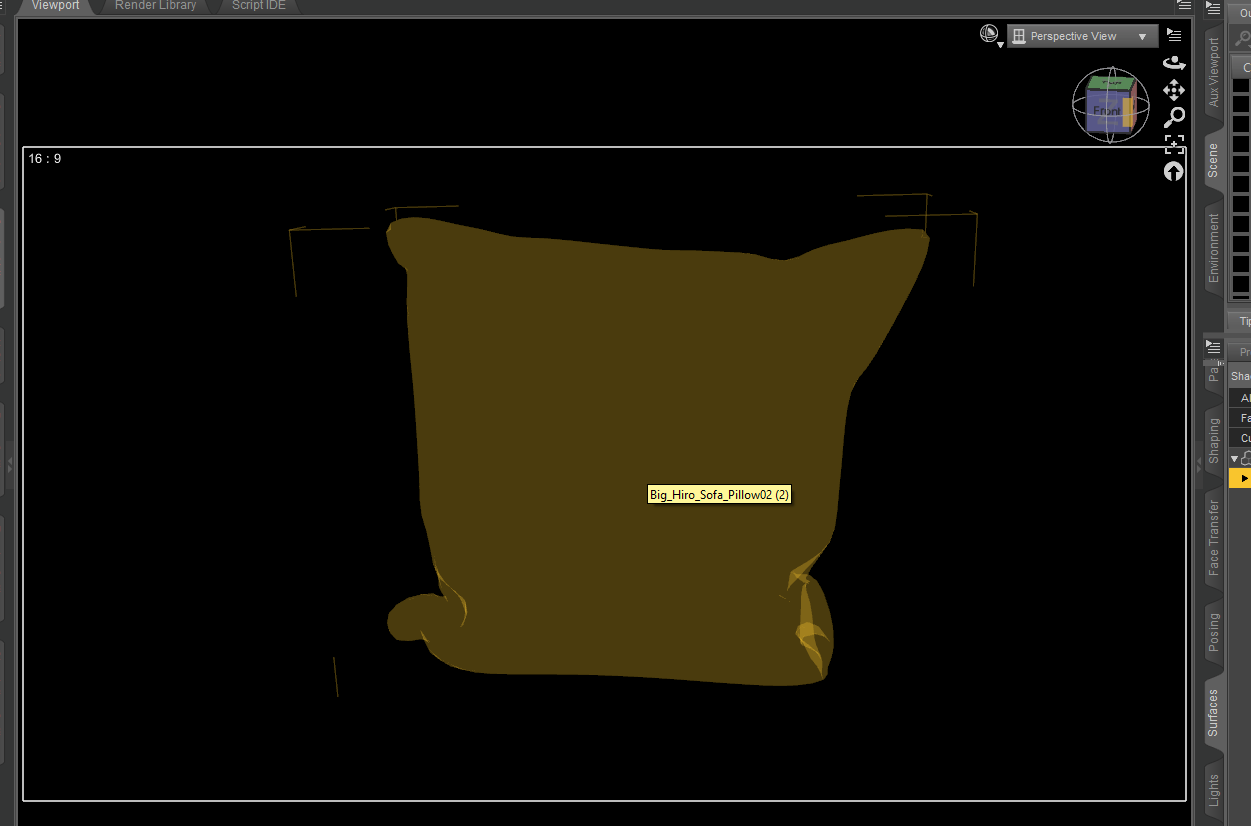Open the Face Transfer side tab
The width and height of the screenshot is (1251, 826).
coord(1214,538)
